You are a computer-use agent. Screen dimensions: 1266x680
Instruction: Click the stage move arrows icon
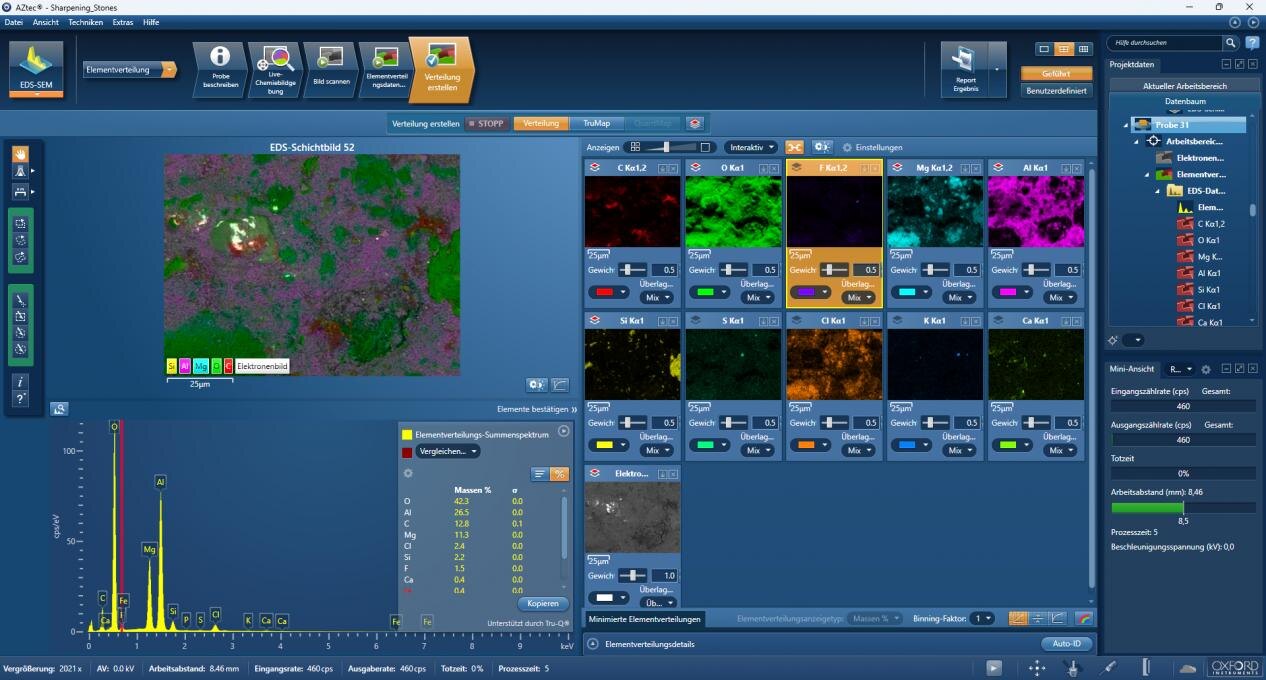click(1036, 668)
